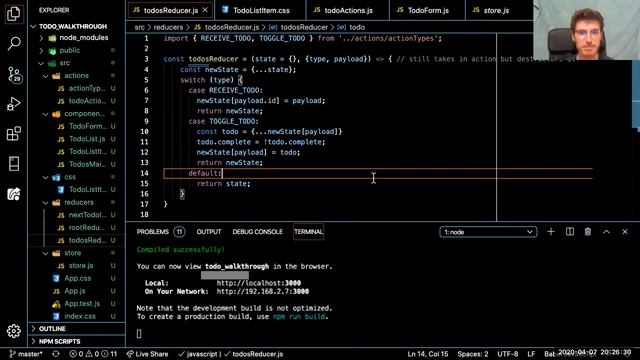640x360 pixels.
Task: Open index.css in explorer
Action: click(x=77, y=316)
